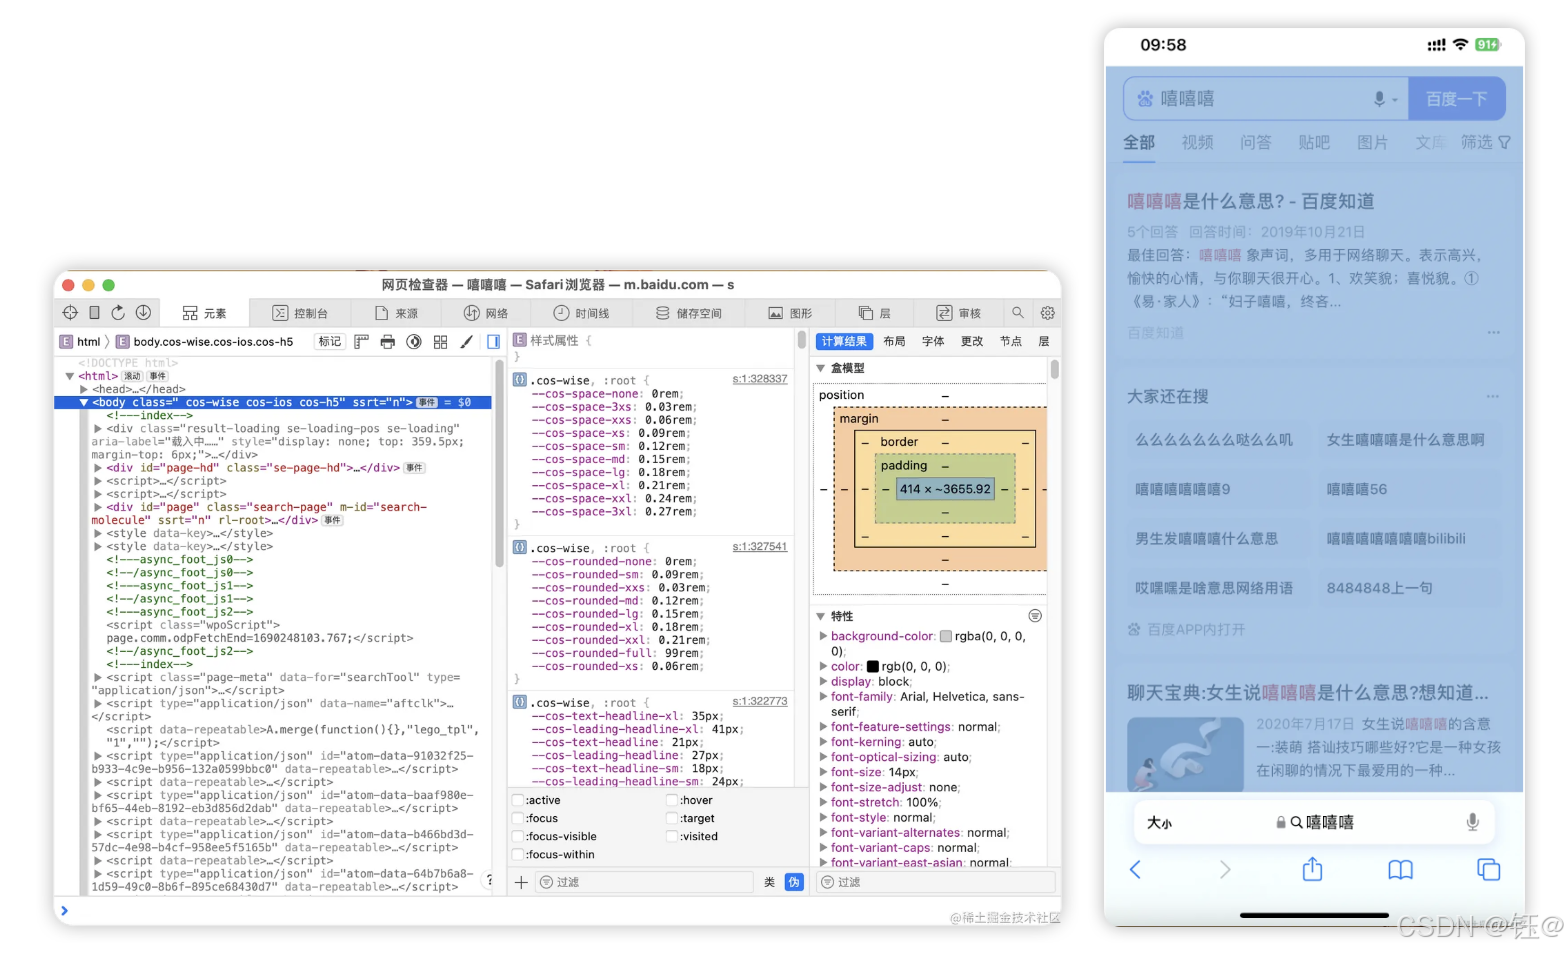Click the s:1:328337 source link
Viewport: 1568px width, 954px height.
pyautogui.click(x=760, y=379)
